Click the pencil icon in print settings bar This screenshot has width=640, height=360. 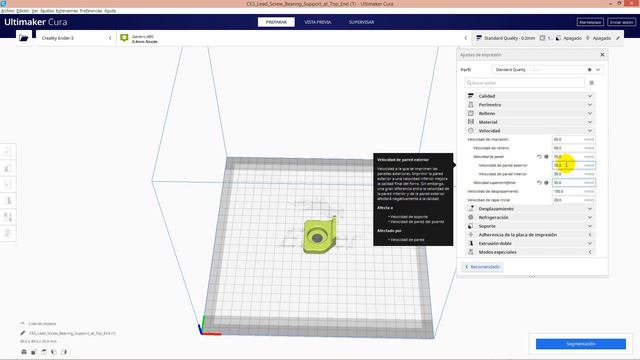(x=618, y=38)
